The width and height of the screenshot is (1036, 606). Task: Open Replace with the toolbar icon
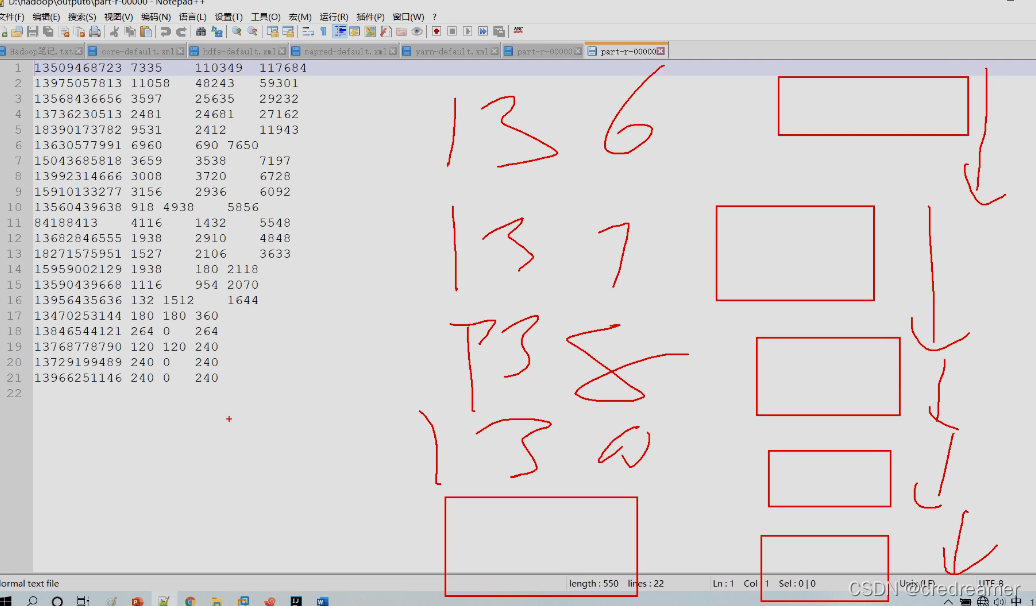click(x=217, y=31)
